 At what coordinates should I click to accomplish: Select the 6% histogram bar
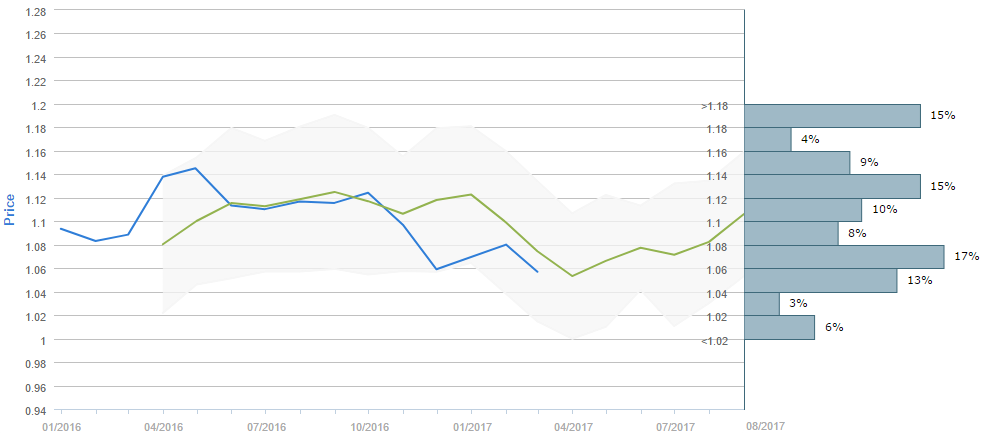(x=779, y=327)
